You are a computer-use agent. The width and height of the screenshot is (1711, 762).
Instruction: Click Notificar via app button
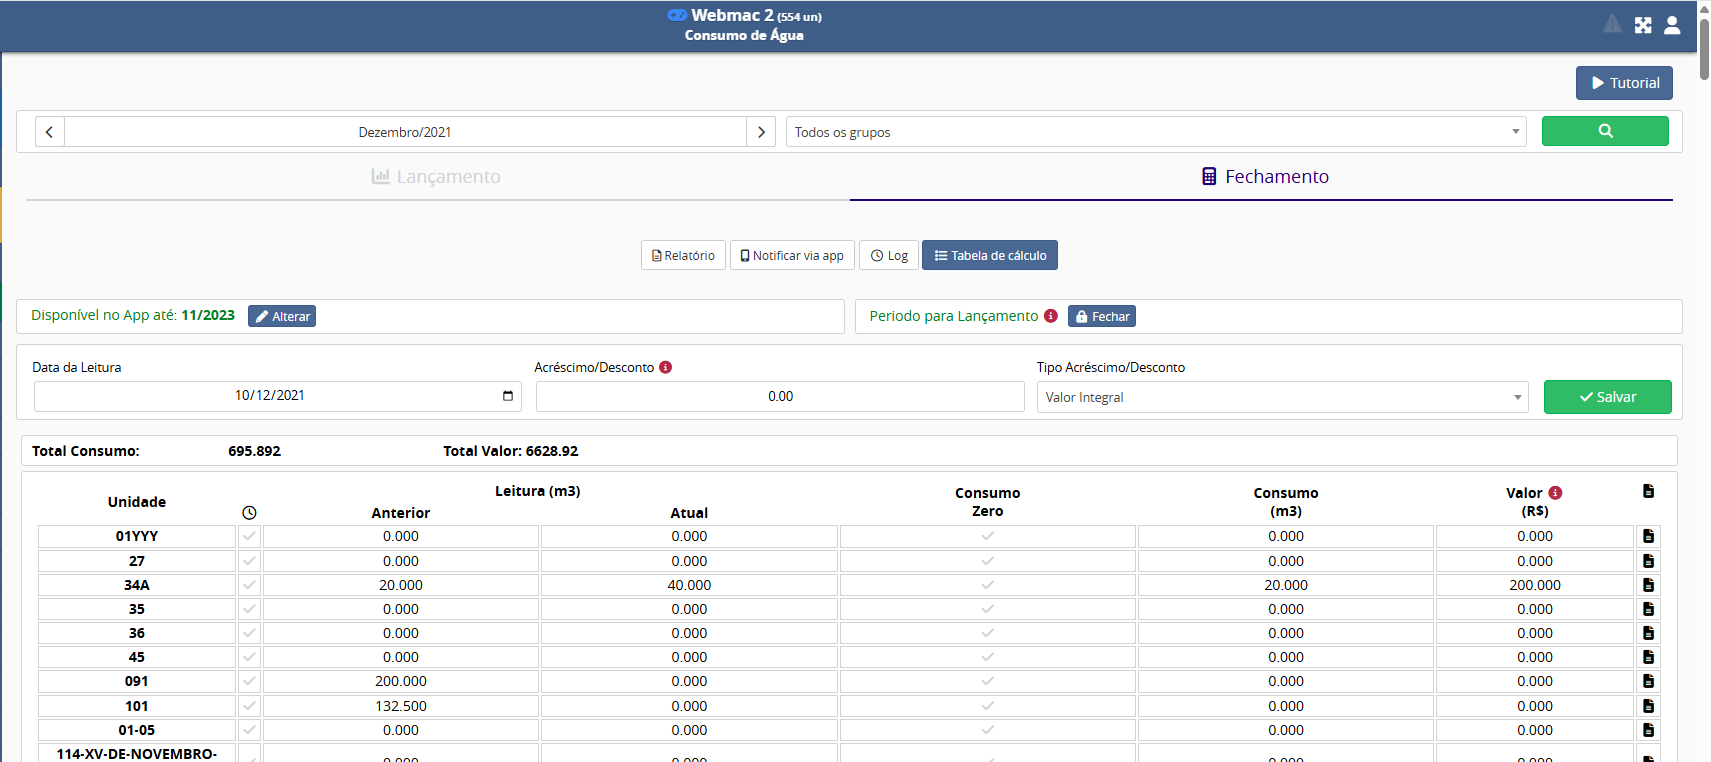click(x=792, y=255)
